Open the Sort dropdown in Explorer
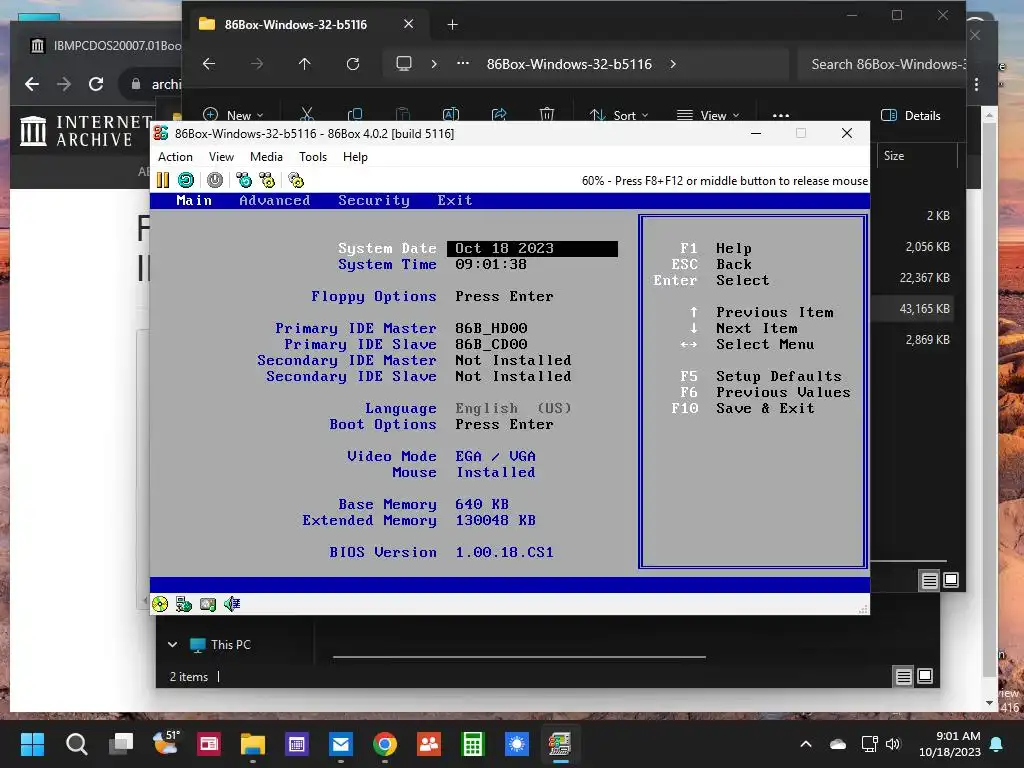This screenshot has width=1024, height=768. click(x=618, y=115)
